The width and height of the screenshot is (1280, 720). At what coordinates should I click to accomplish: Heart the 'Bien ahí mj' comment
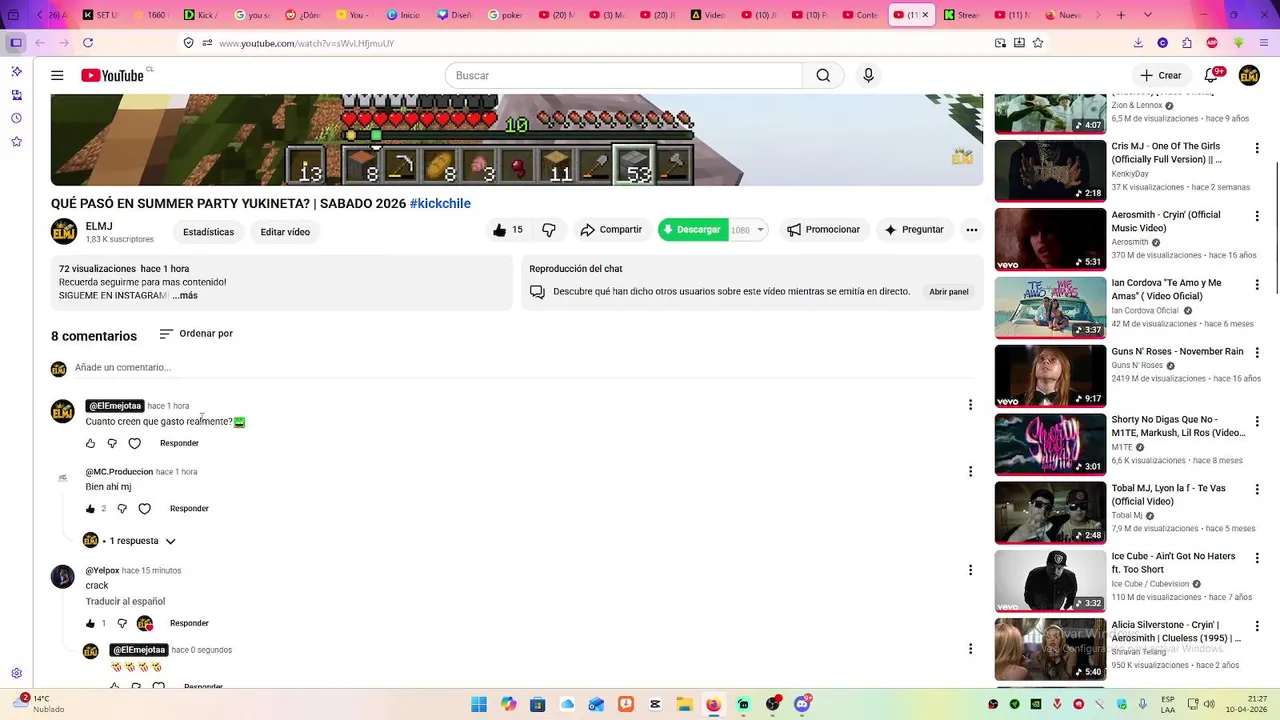[144, 509]
